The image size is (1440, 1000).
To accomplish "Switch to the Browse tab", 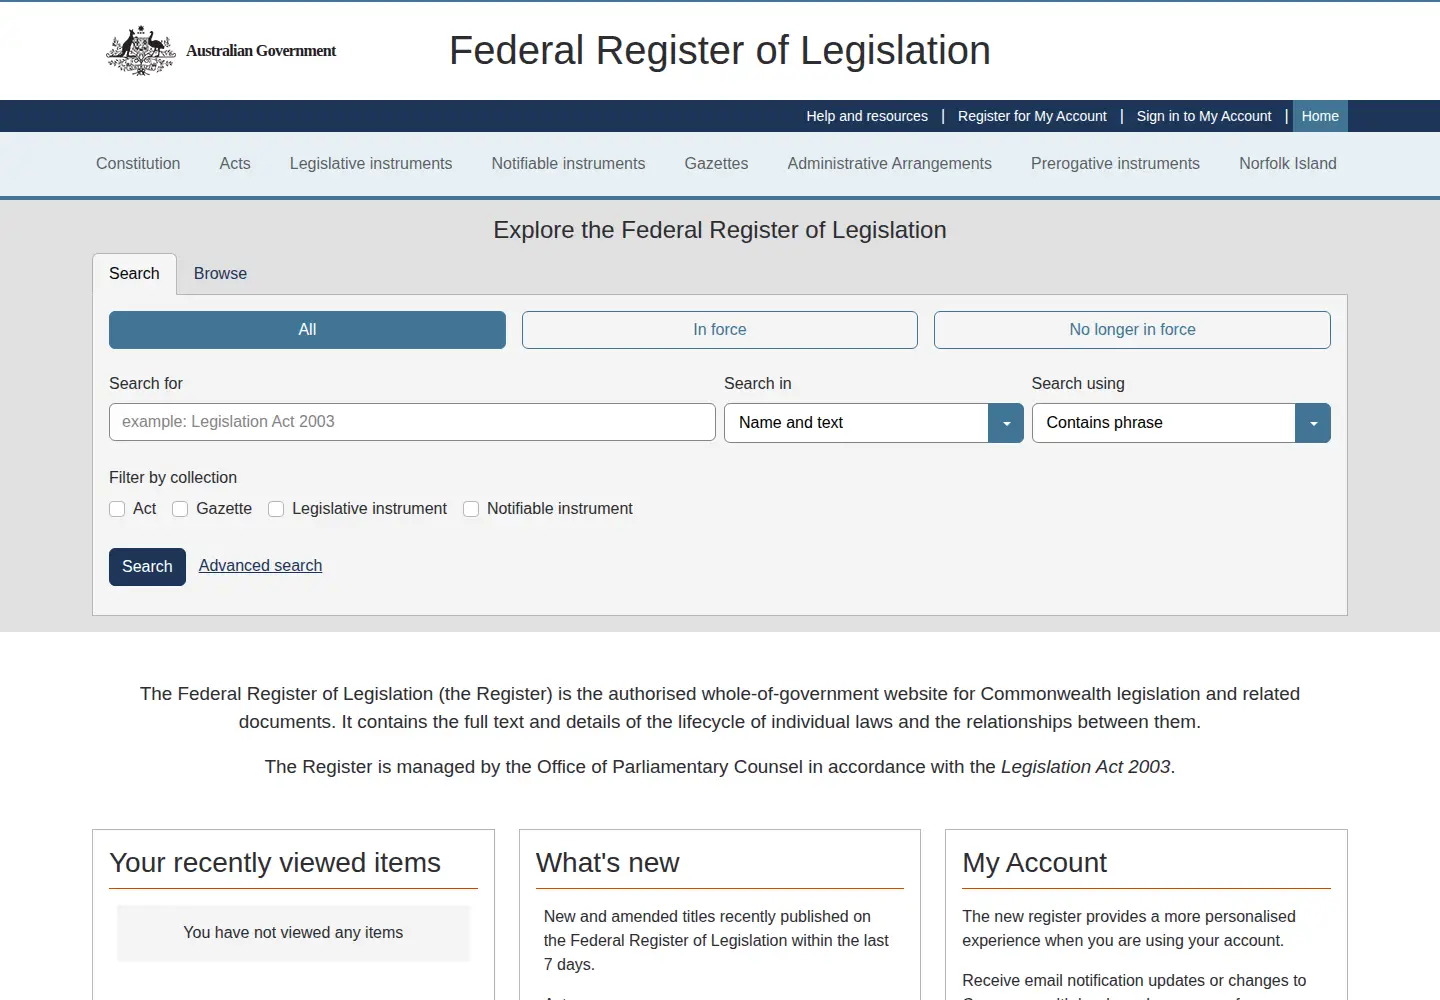I will [220, 274].
